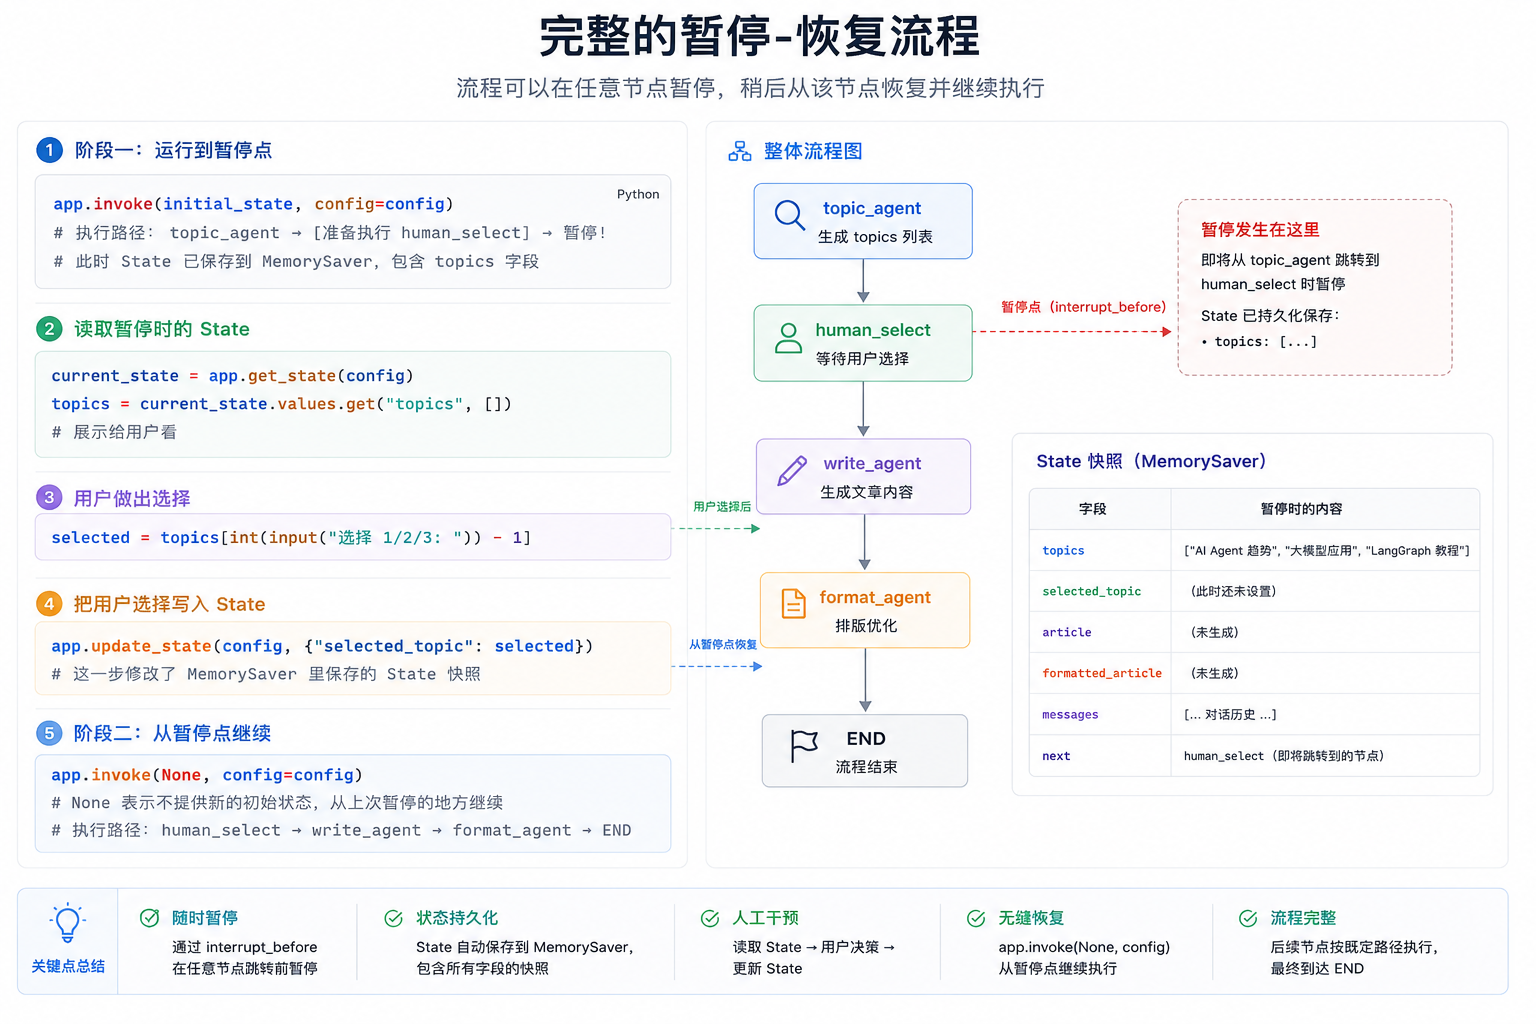Click the app.update_state code line
The image size is (1536, 1024).
pyautogui.click(x=322, y=646)
